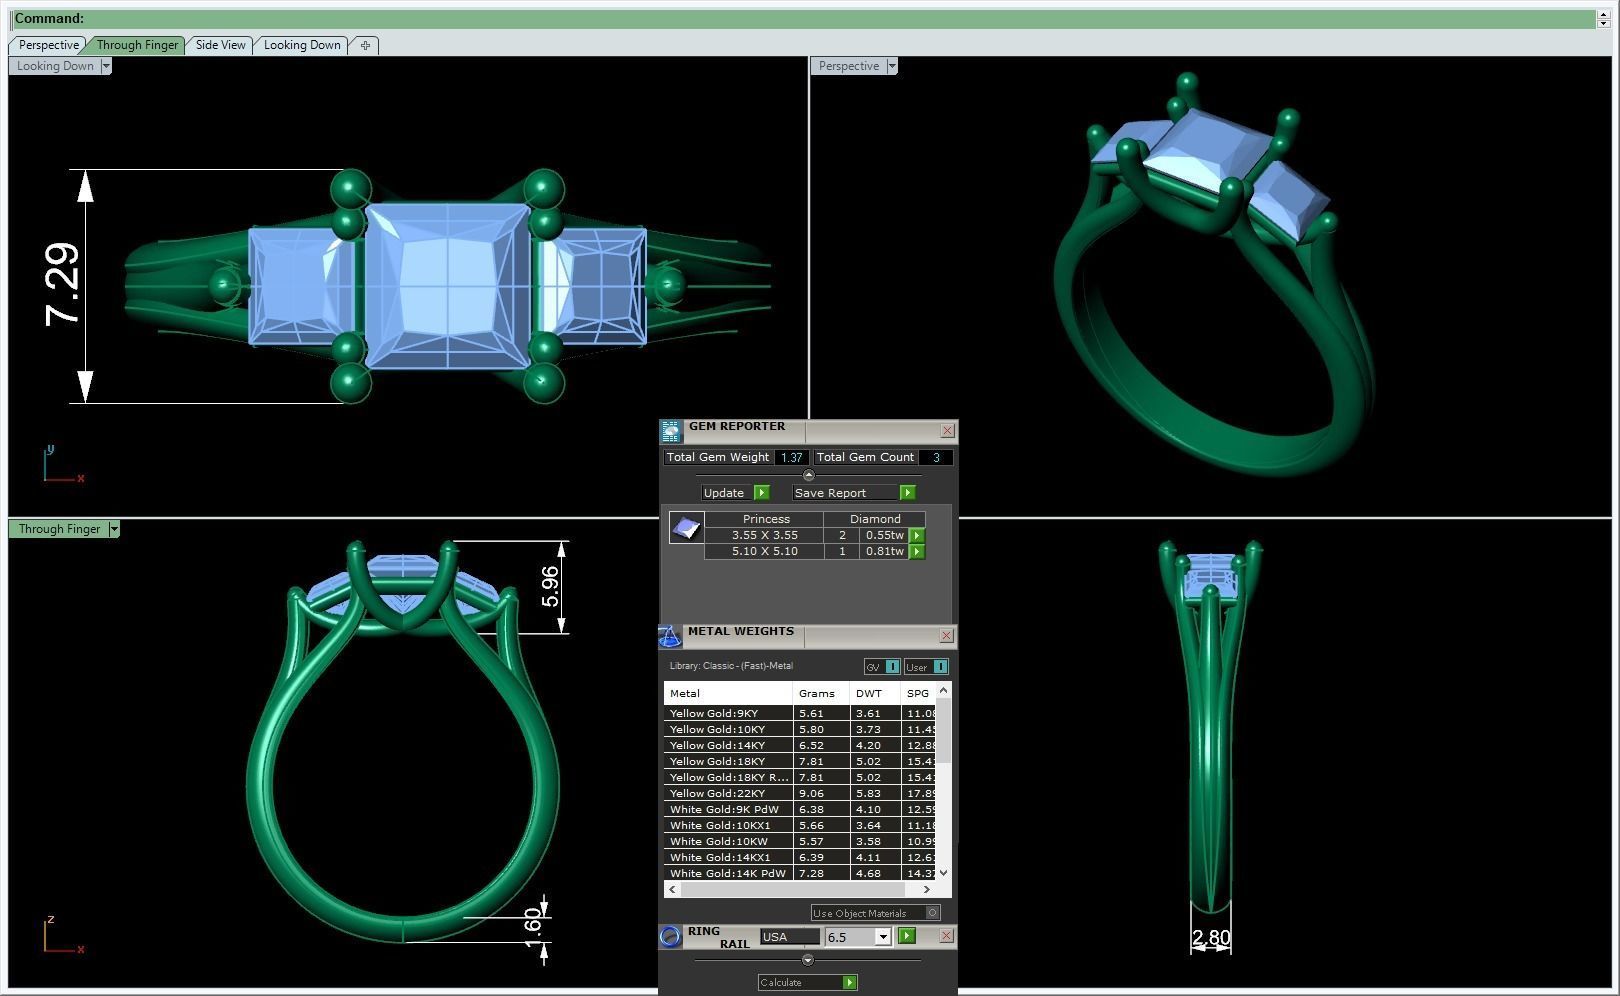
Task: Click the SPG column header
Action: (919, 693)
